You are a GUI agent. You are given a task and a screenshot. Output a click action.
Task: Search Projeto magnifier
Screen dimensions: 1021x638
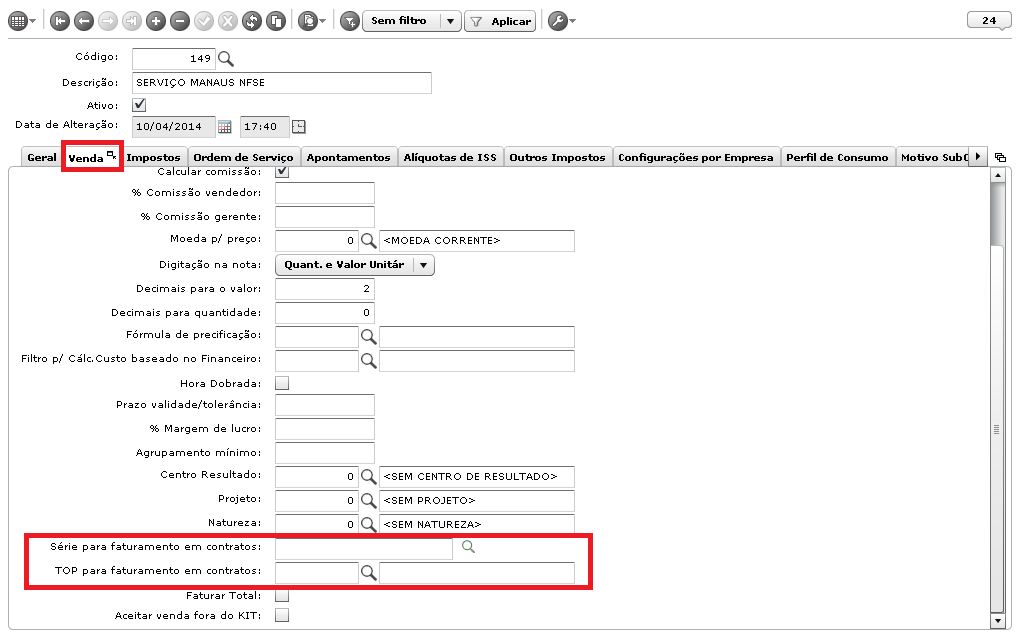tap(369, 501)
